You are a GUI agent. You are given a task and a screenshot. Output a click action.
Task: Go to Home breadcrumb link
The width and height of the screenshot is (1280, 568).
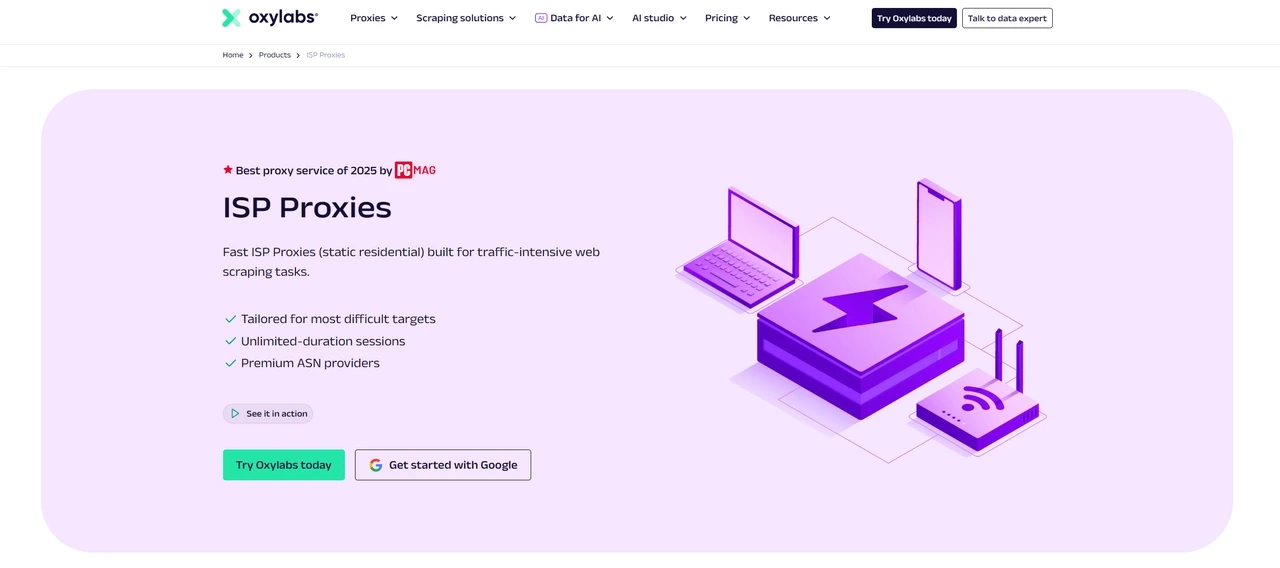coord(233,55)
